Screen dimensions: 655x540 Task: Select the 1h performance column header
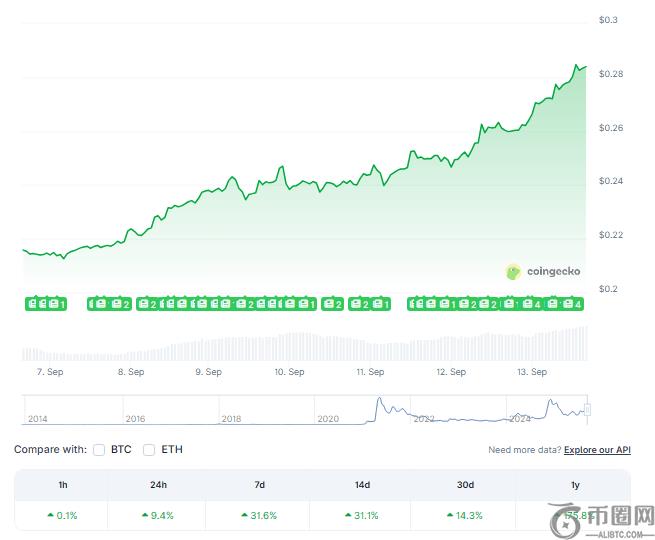tap(63, 485)
